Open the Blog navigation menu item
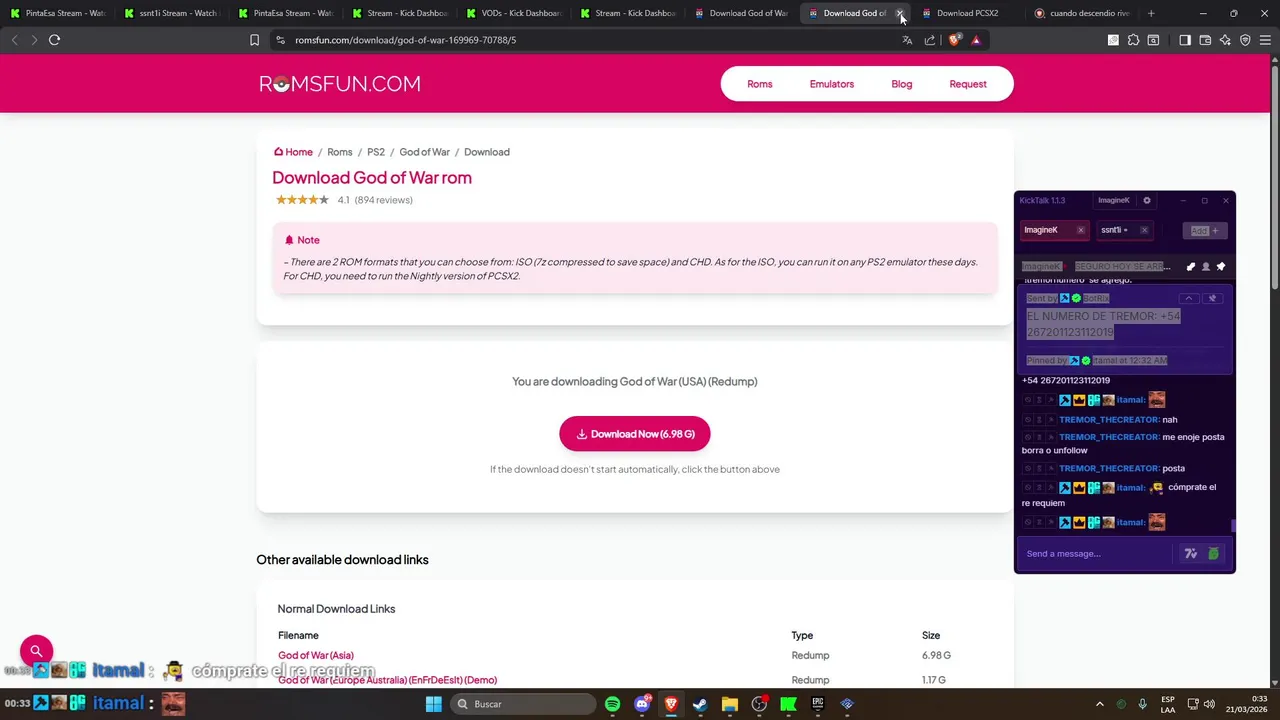Viewport: 1280px width, 720px height. (902, 84)
